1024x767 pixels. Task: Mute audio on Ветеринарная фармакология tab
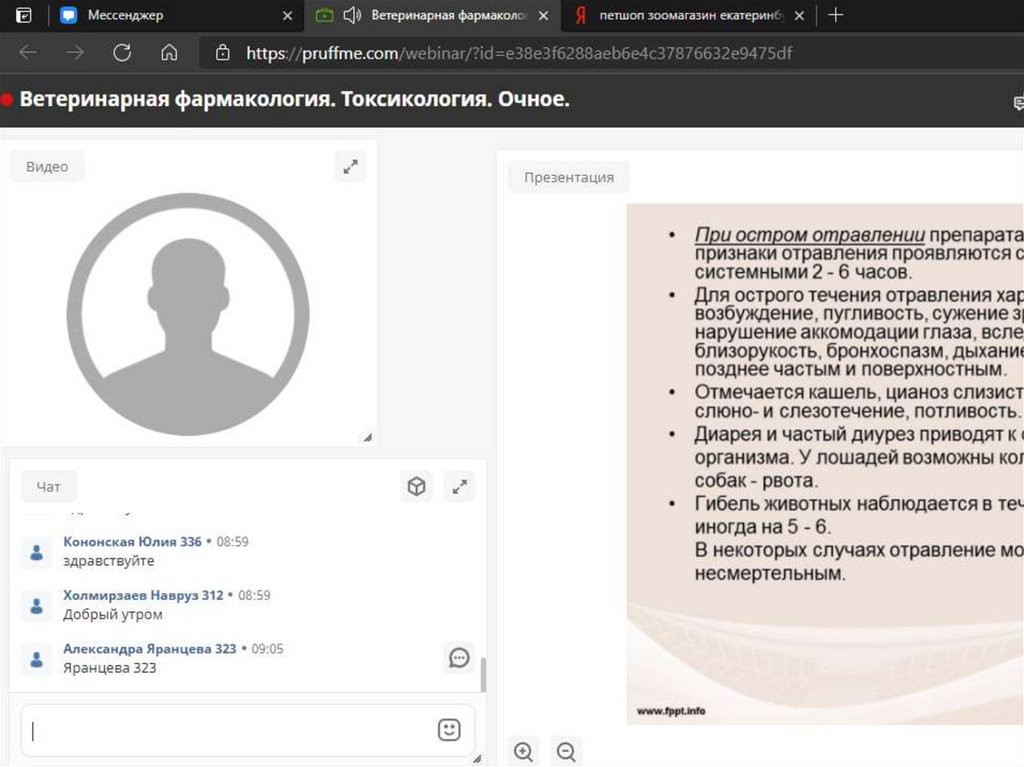click(351, 15)
